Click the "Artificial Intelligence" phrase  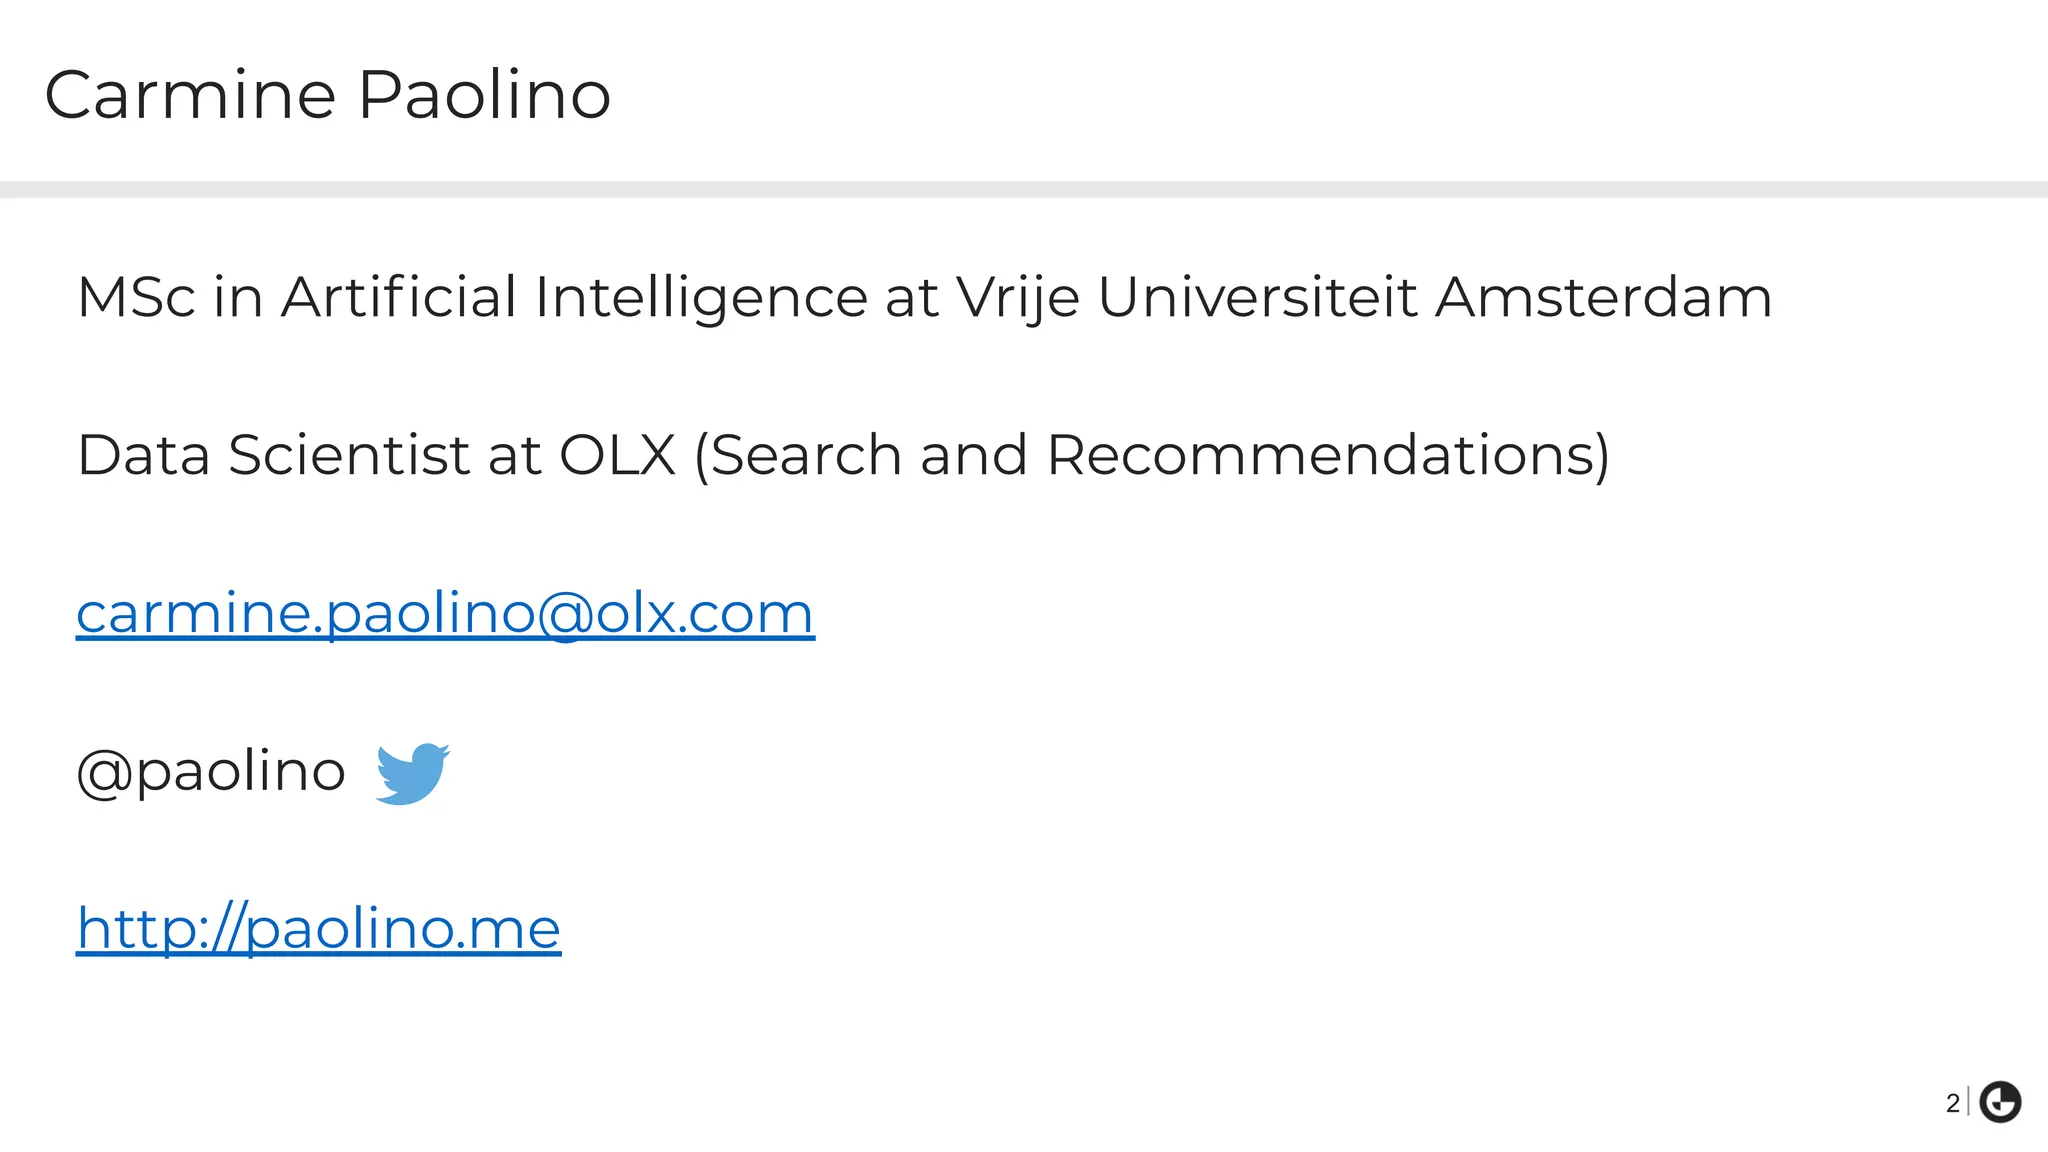coord(574,298)
